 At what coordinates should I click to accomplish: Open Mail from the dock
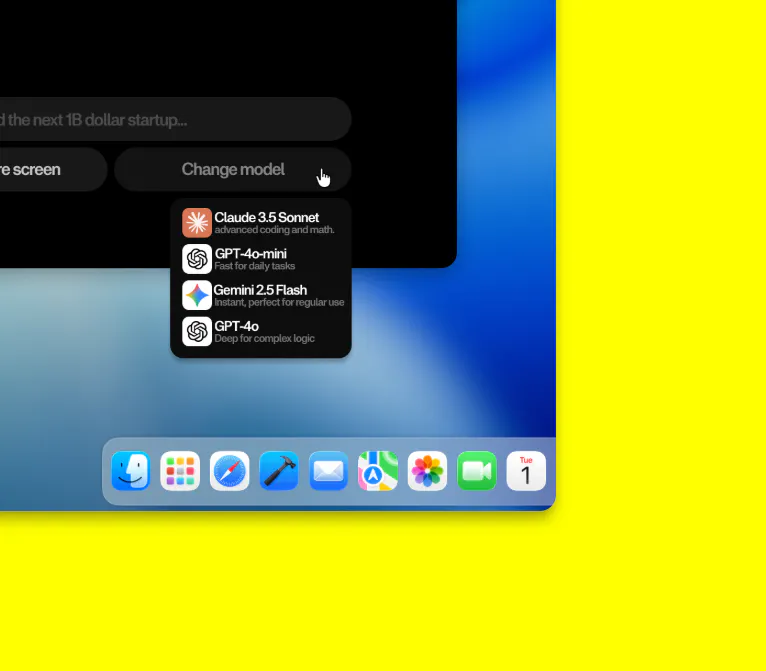click(x=328, y=471)
